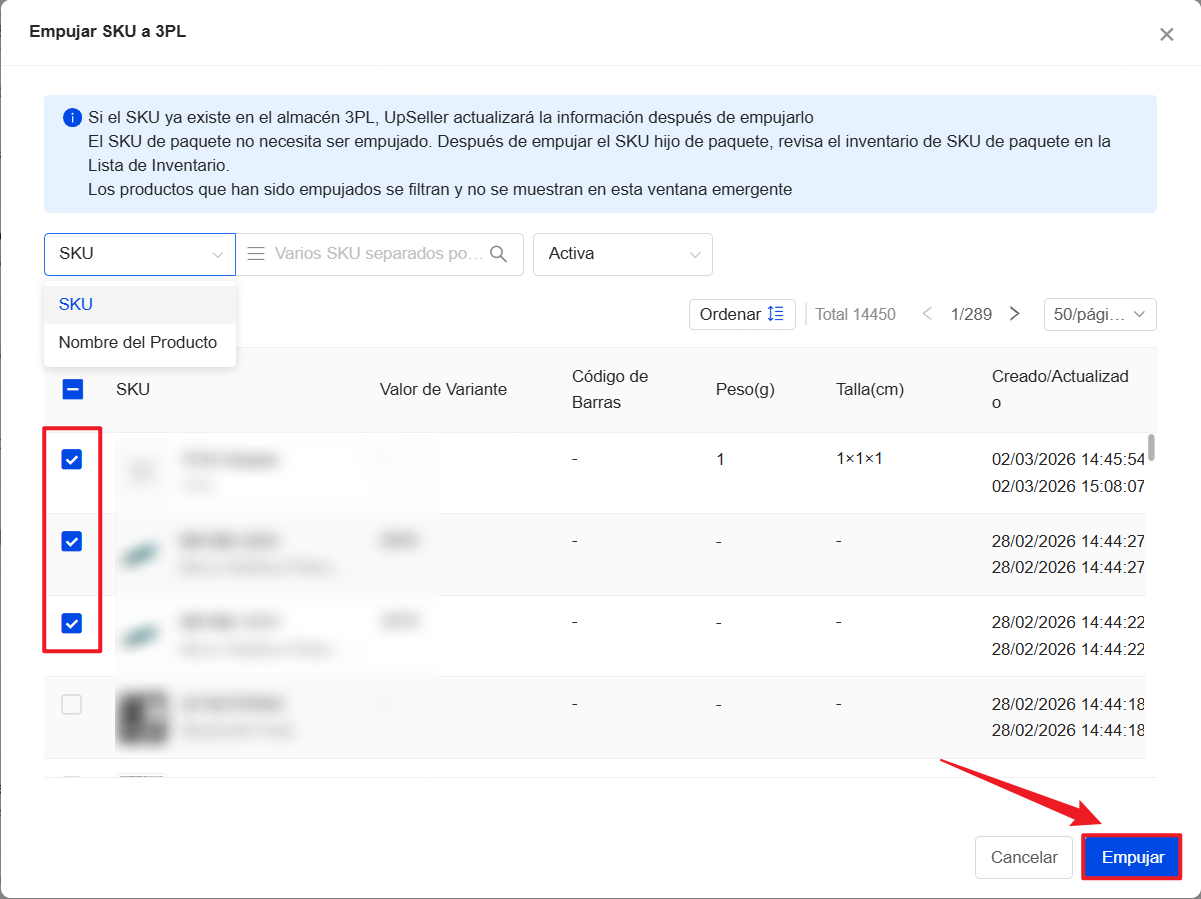Uncheck the second row checkbox
The image size is (1201, 899).
72,542
